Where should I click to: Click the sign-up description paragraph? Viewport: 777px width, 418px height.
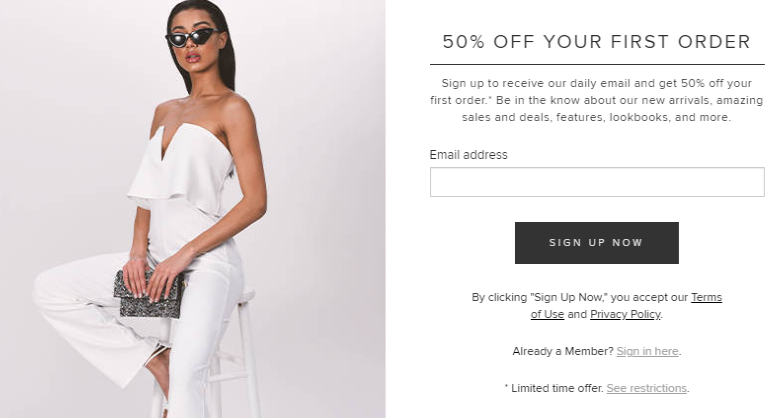tap(597, 100)
